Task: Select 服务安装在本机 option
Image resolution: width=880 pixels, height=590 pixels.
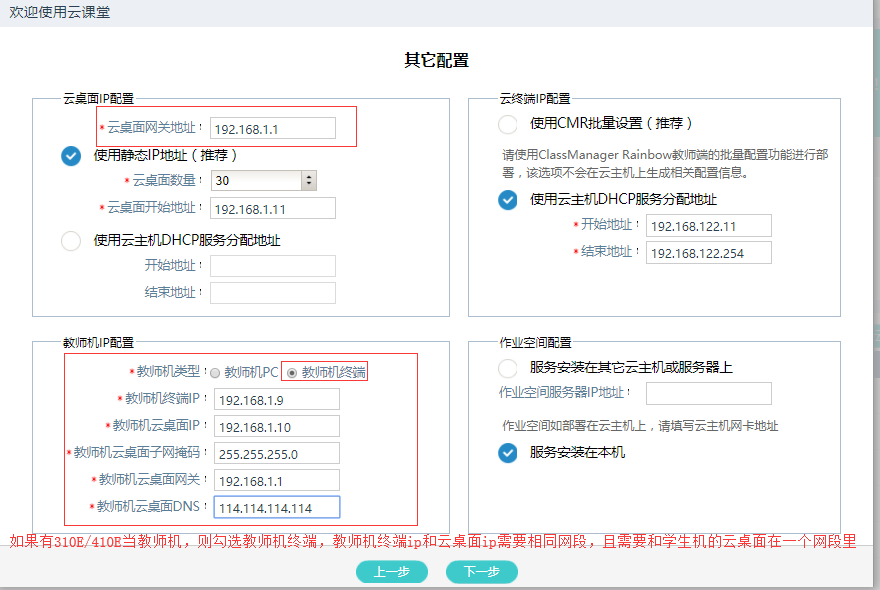Action: [x=508, y=453]
